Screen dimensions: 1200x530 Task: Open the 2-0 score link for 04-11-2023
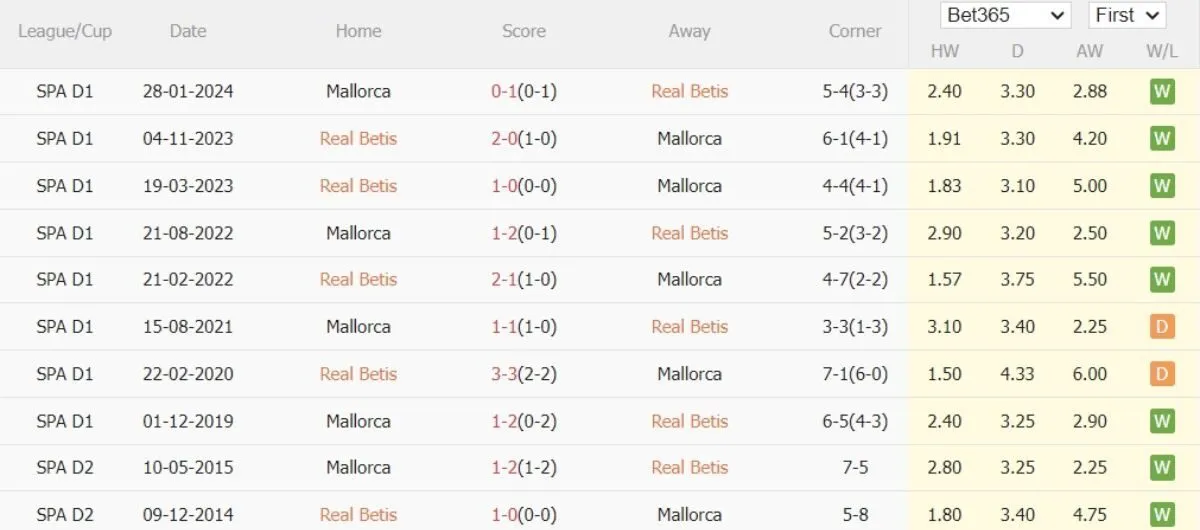(x=502, y=139)
